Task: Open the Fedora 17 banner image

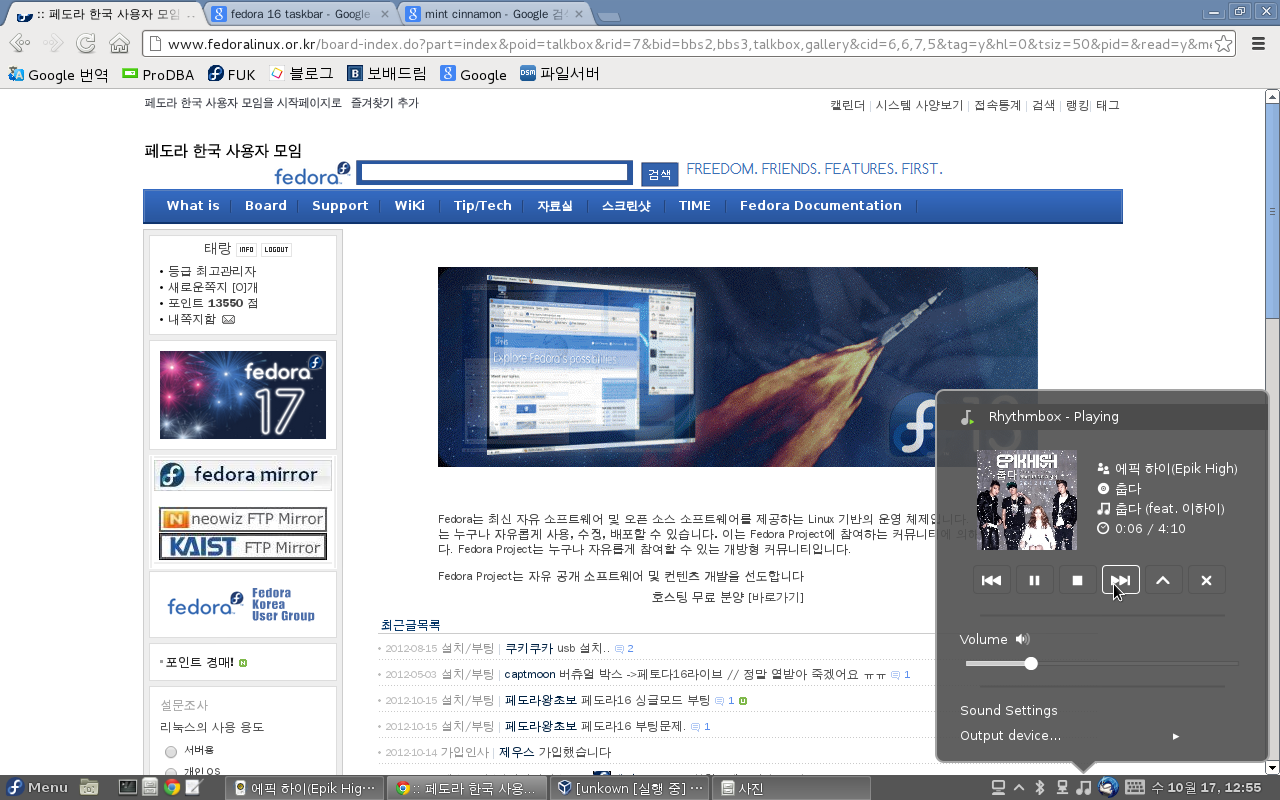Action: [243, 395]
